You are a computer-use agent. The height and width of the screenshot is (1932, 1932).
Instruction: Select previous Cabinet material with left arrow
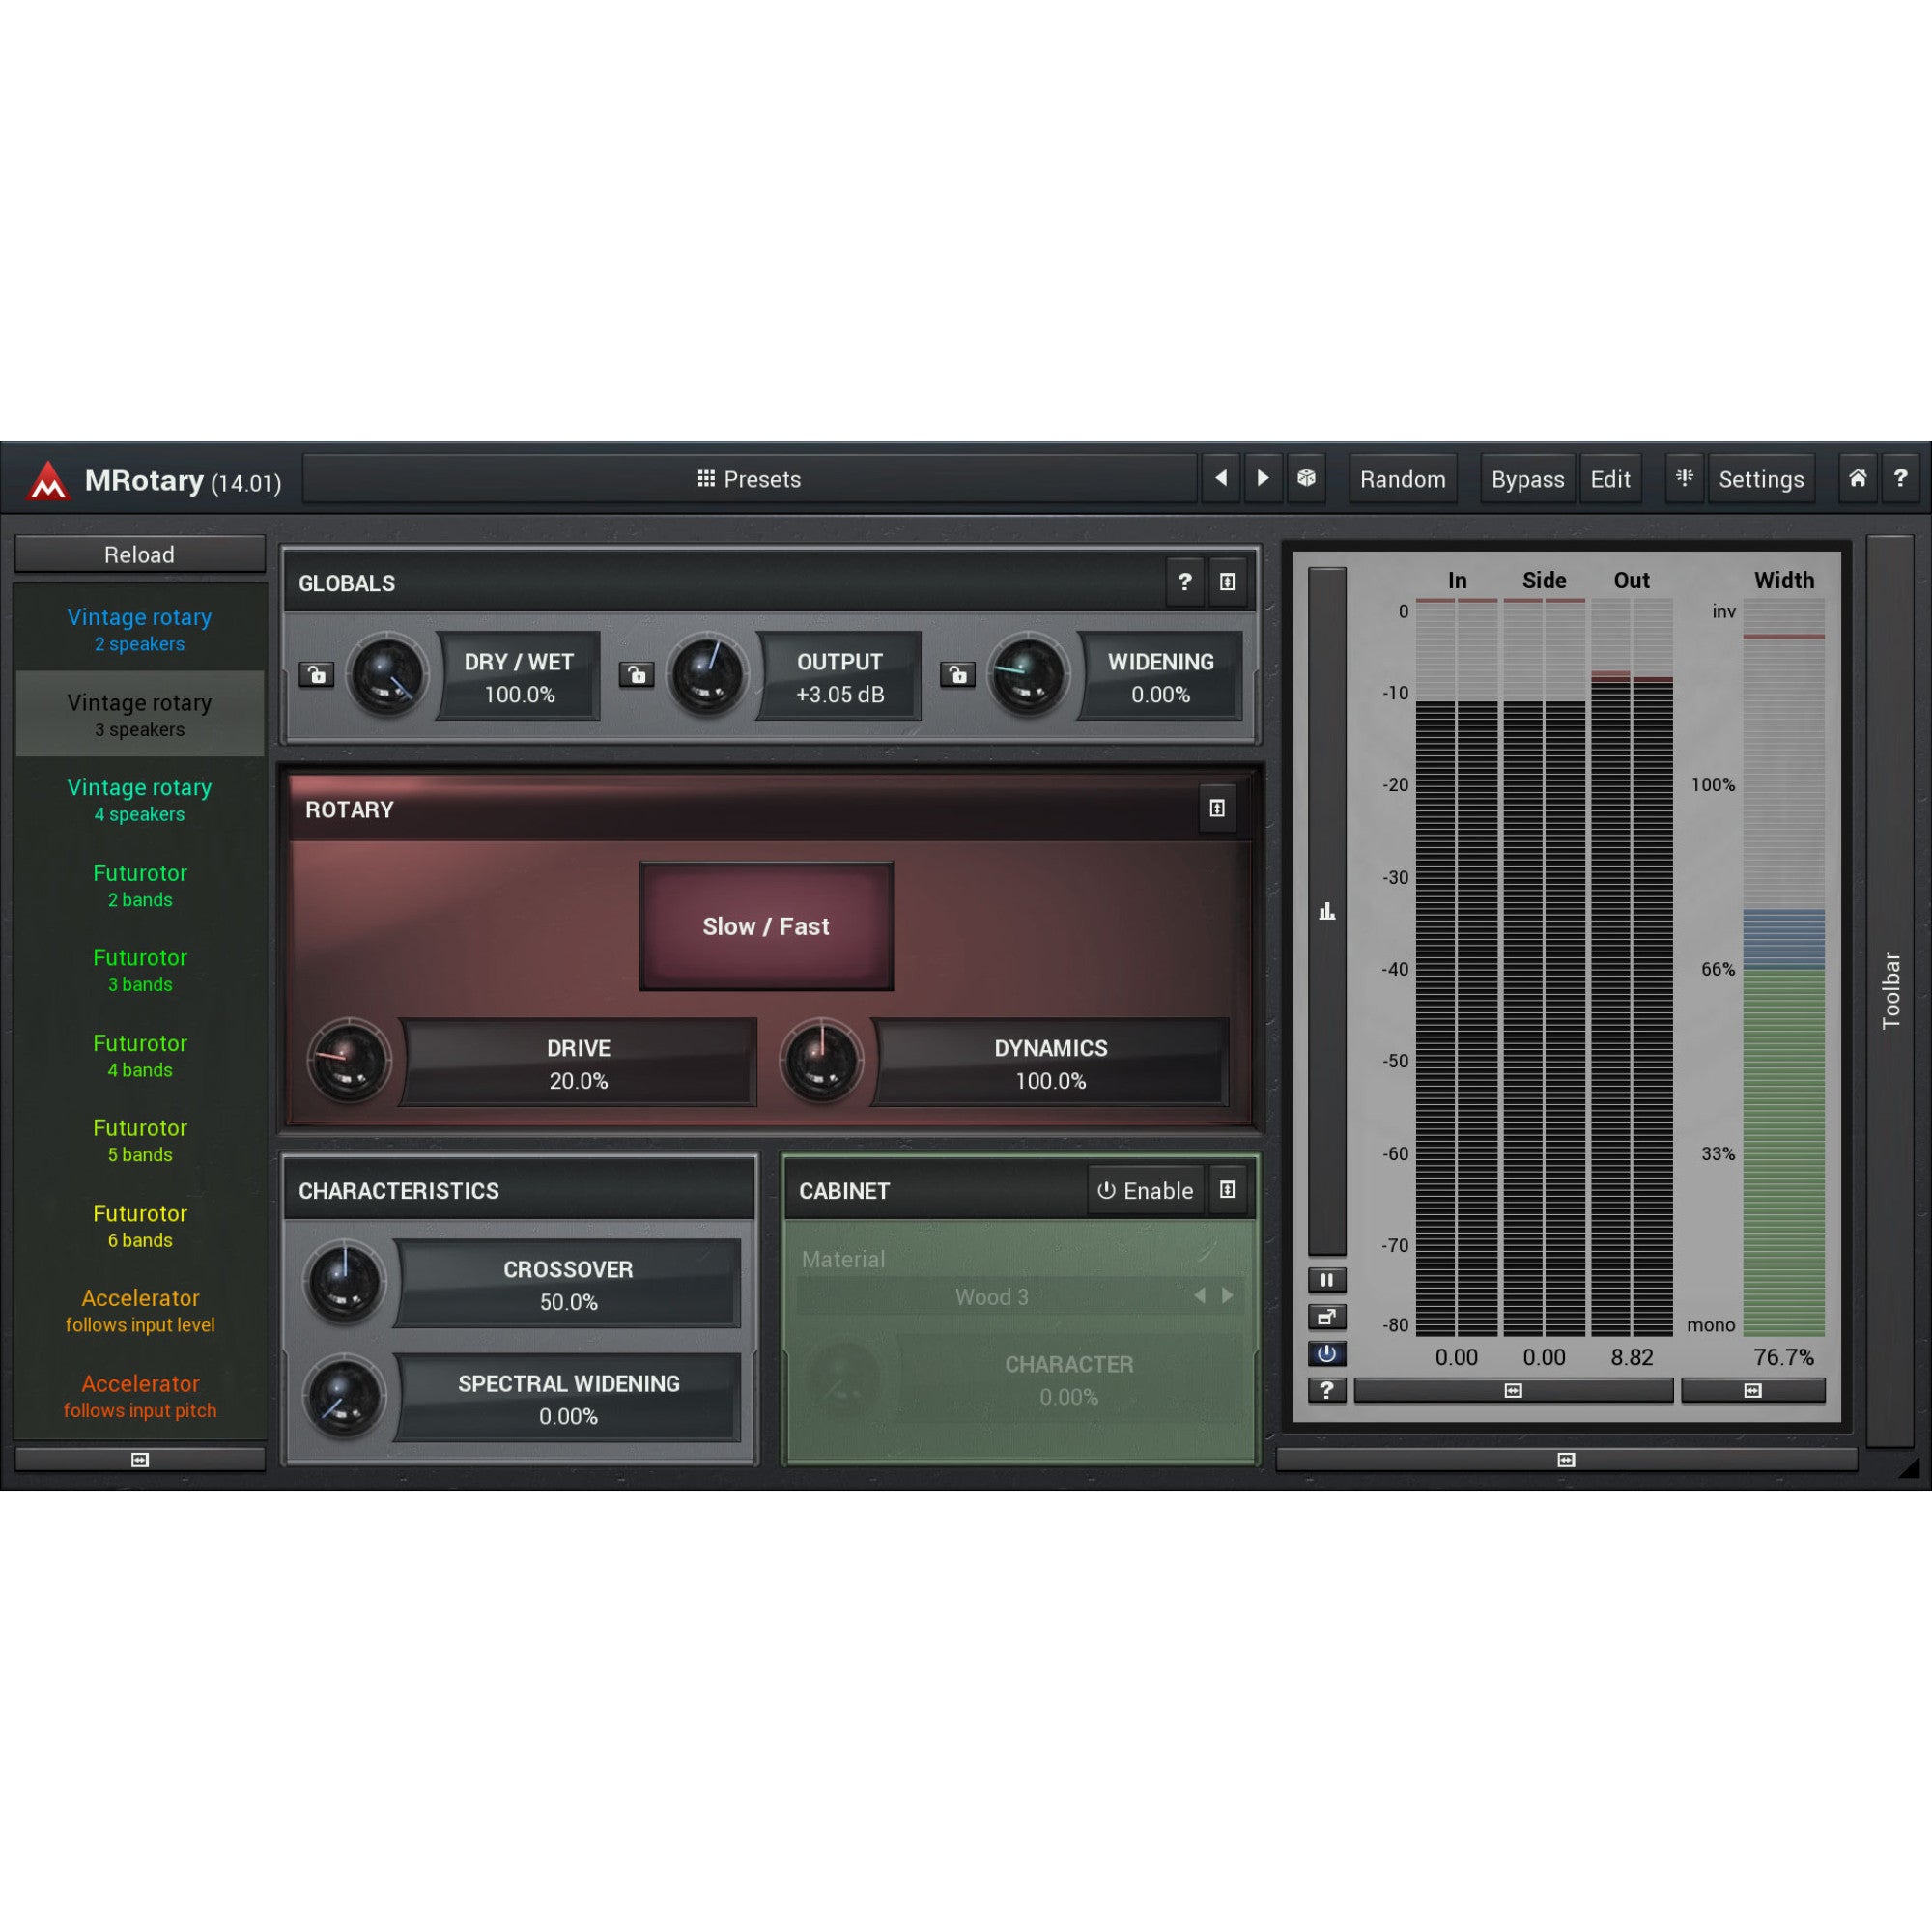point(1199,1296)
